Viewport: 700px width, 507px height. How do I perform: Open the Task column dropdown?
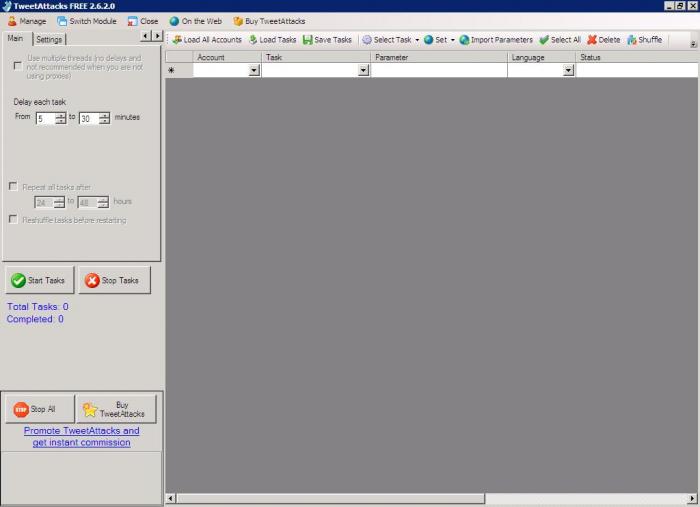click(363, 70)
